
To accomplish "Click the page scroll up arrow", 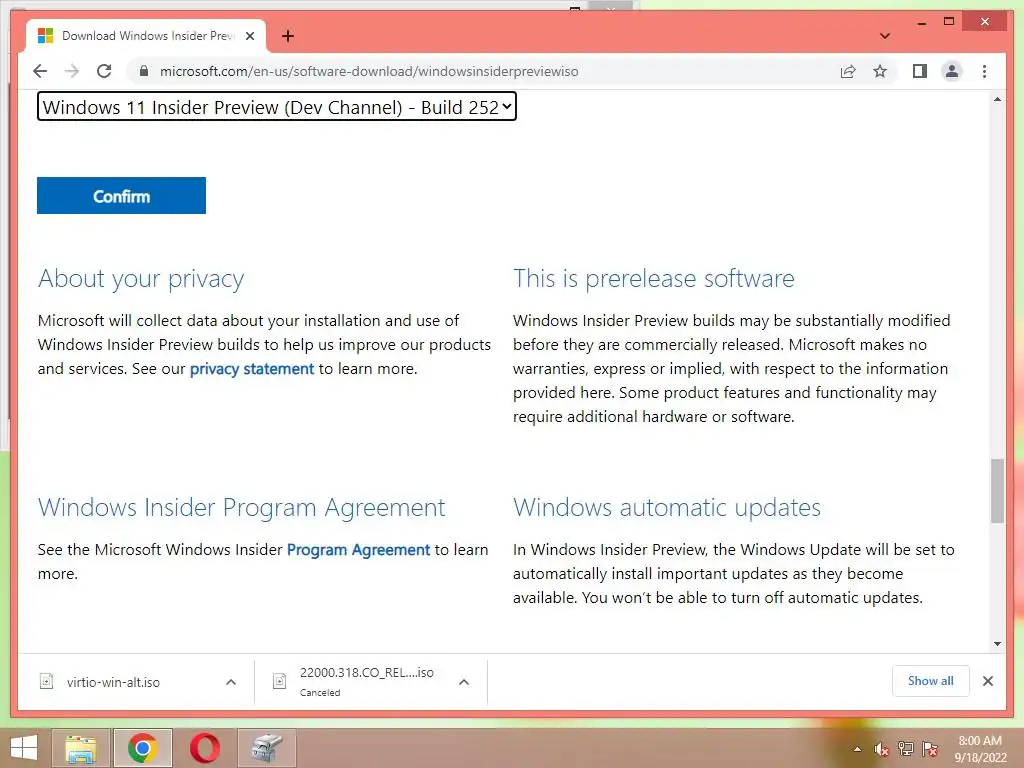I will pos(997,99).
